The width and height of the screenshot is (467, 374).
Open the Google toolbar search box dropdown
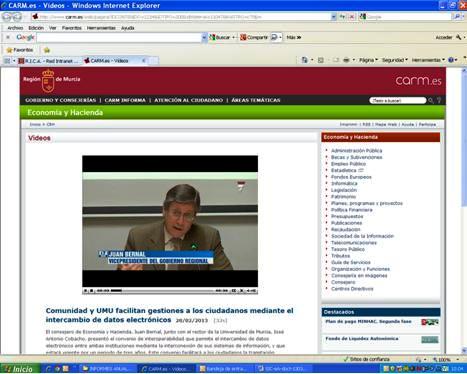click(204, 38)
